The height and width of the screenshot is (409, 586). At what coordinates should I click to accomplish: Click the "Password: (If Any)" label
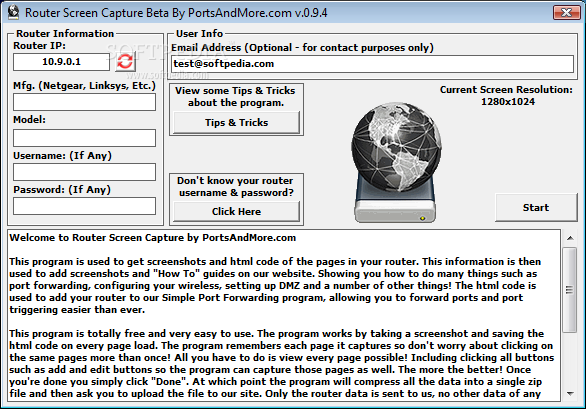(x=62, y=190)
